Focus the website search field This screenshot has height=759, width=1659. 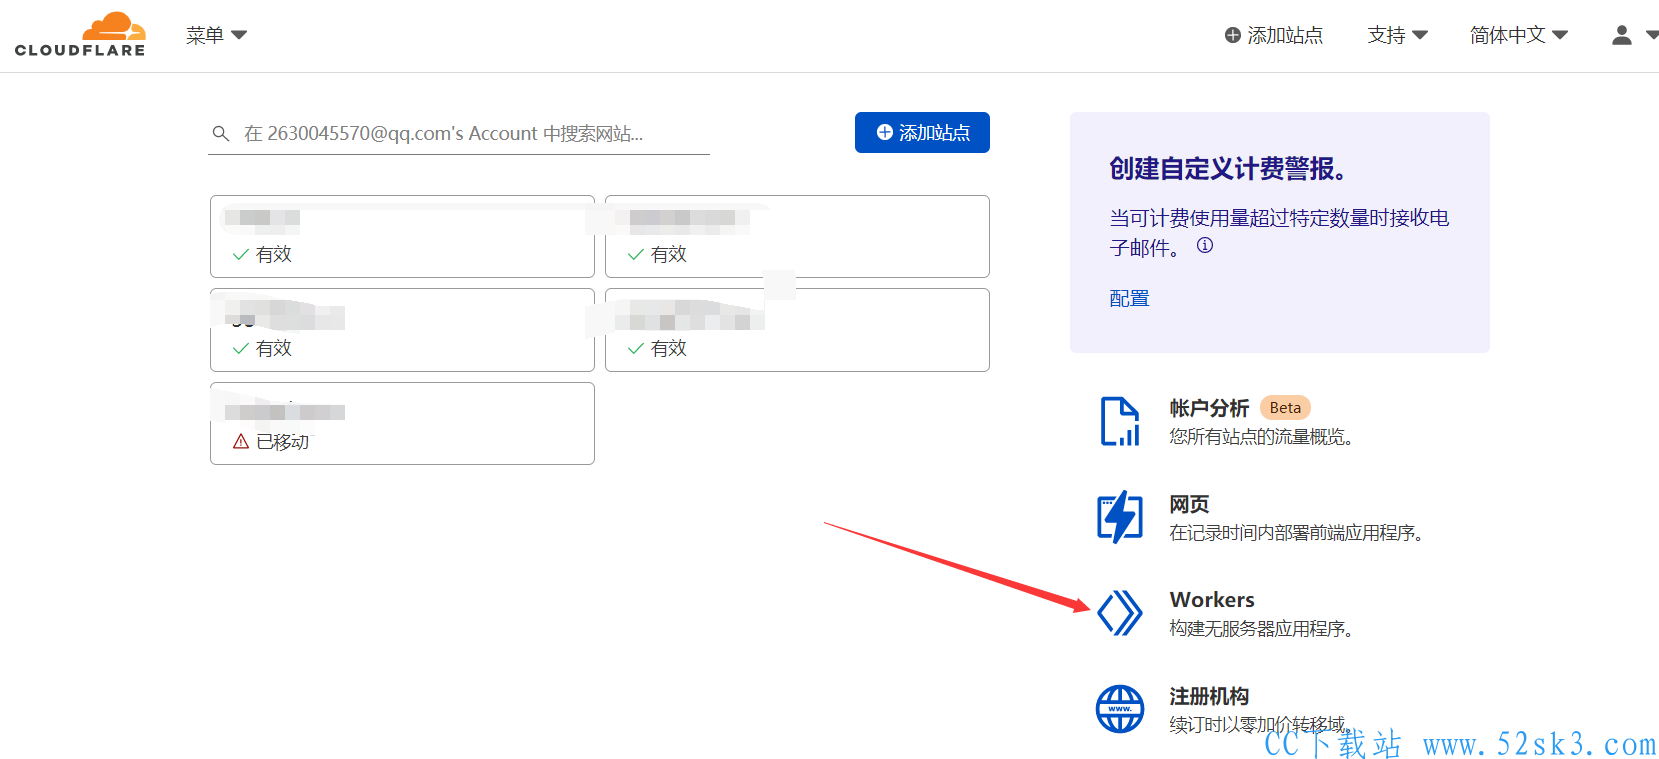coord(459,134)
